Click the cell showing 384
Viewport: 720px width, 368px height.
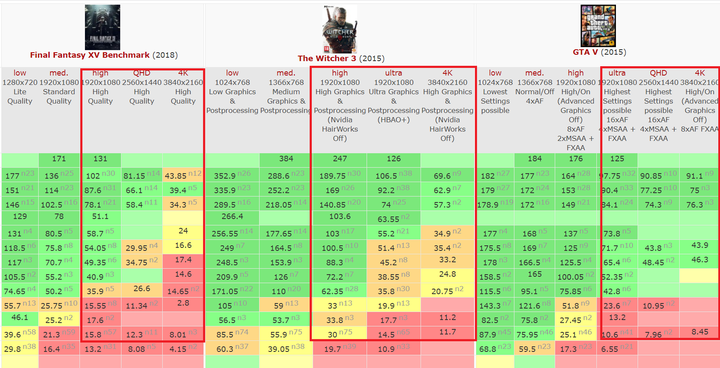pyautogui.click(x=286, y=159)
